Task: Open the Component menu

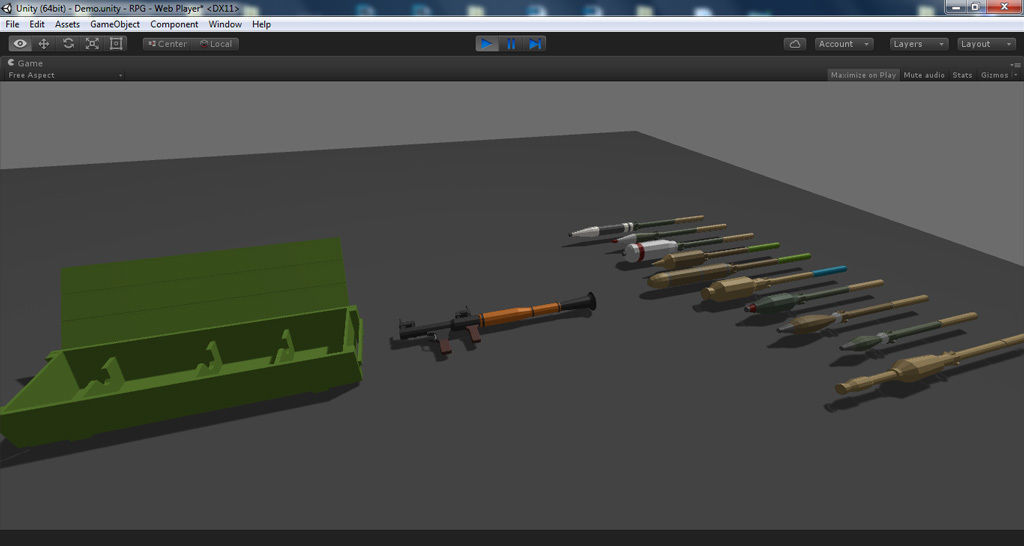Action: coord(174,24)
